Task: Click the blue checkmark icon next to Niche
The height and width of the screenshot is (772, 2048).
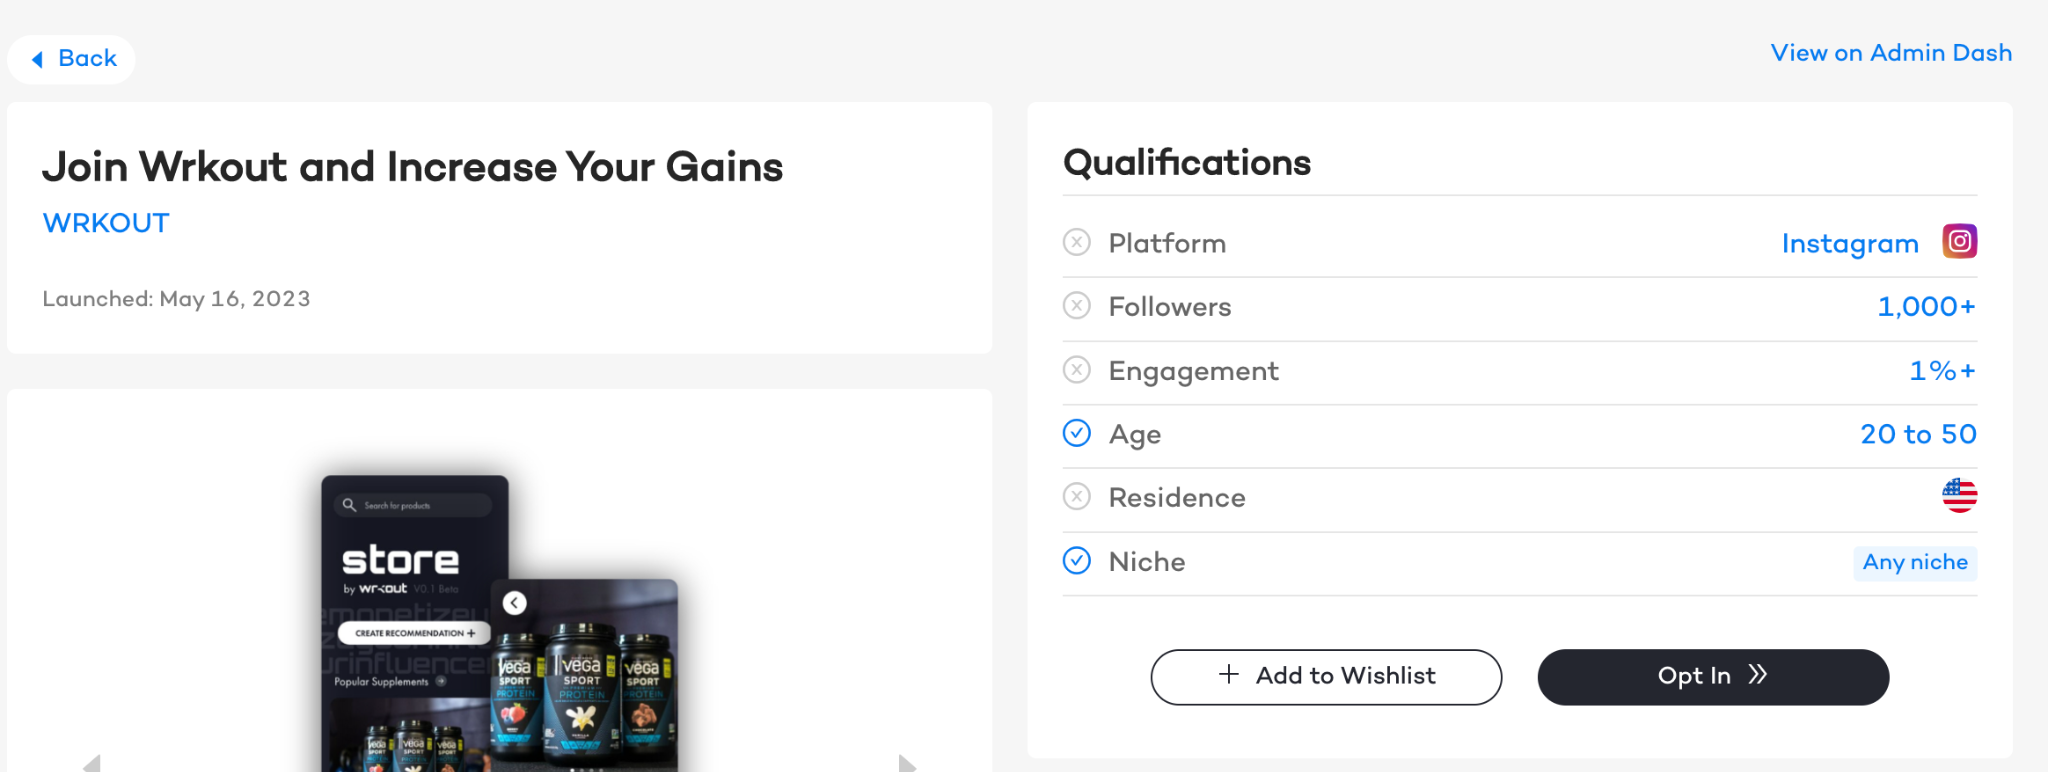Action: [1075, 561]
